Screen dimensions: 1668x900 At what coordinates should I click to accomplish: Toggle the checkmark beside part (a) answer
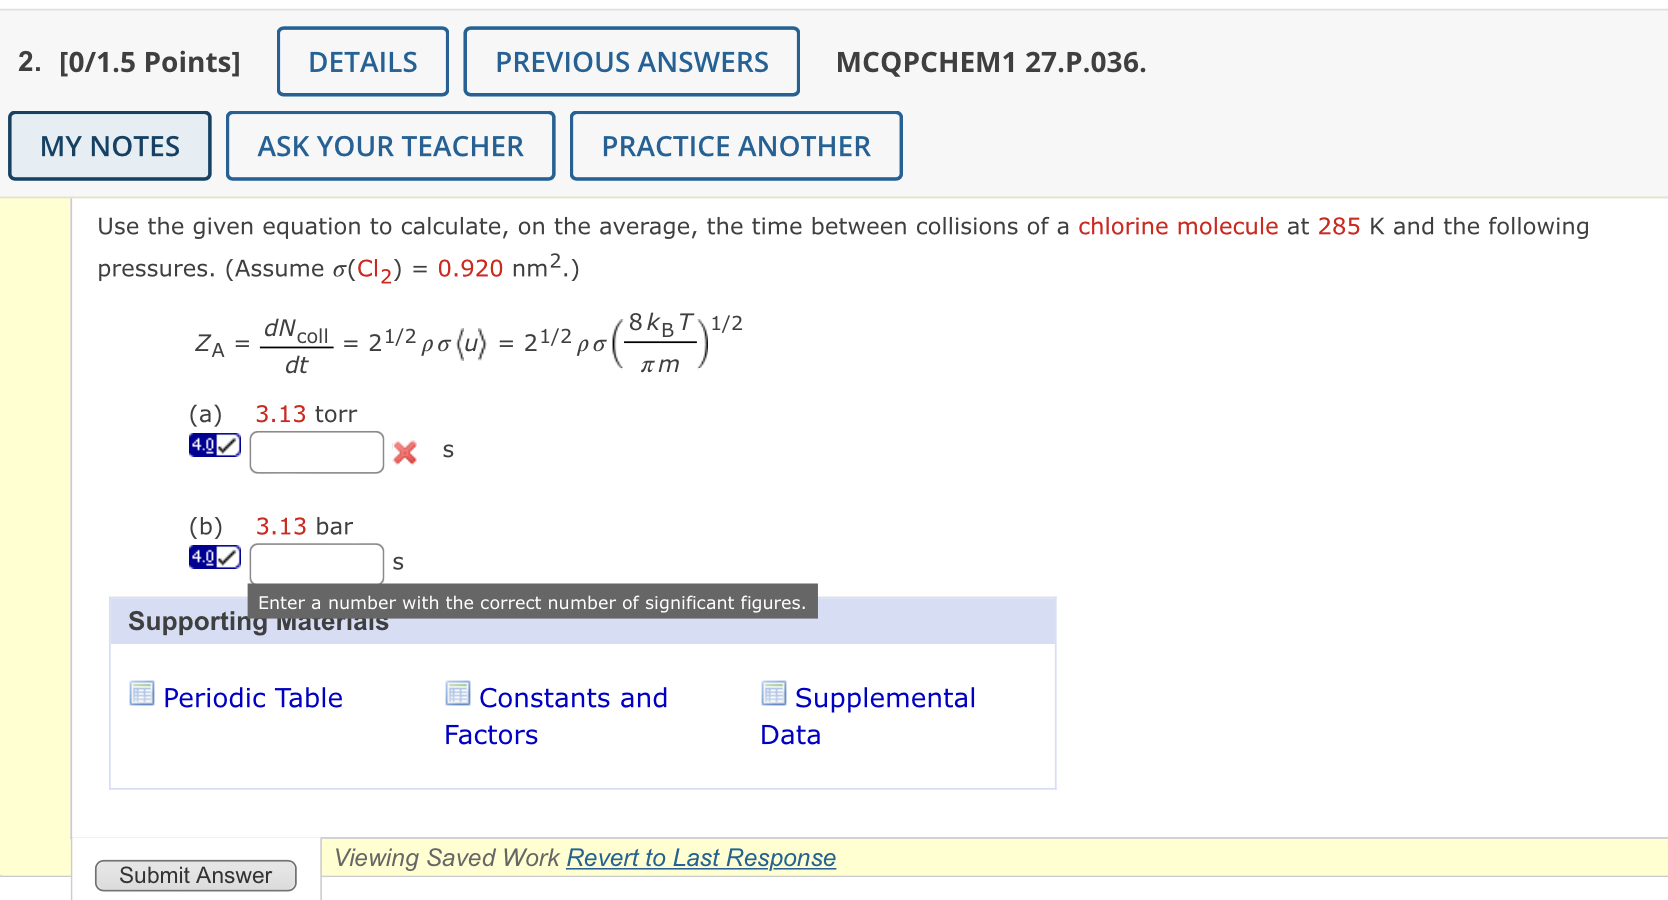pyautogui.click(x=227, y=444)
